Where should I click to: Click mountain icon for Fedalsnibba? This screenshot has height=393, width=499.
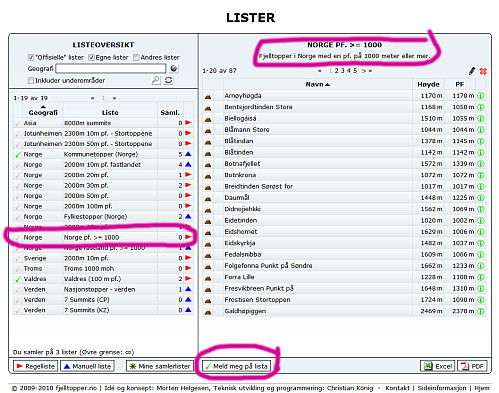(208, 255)
